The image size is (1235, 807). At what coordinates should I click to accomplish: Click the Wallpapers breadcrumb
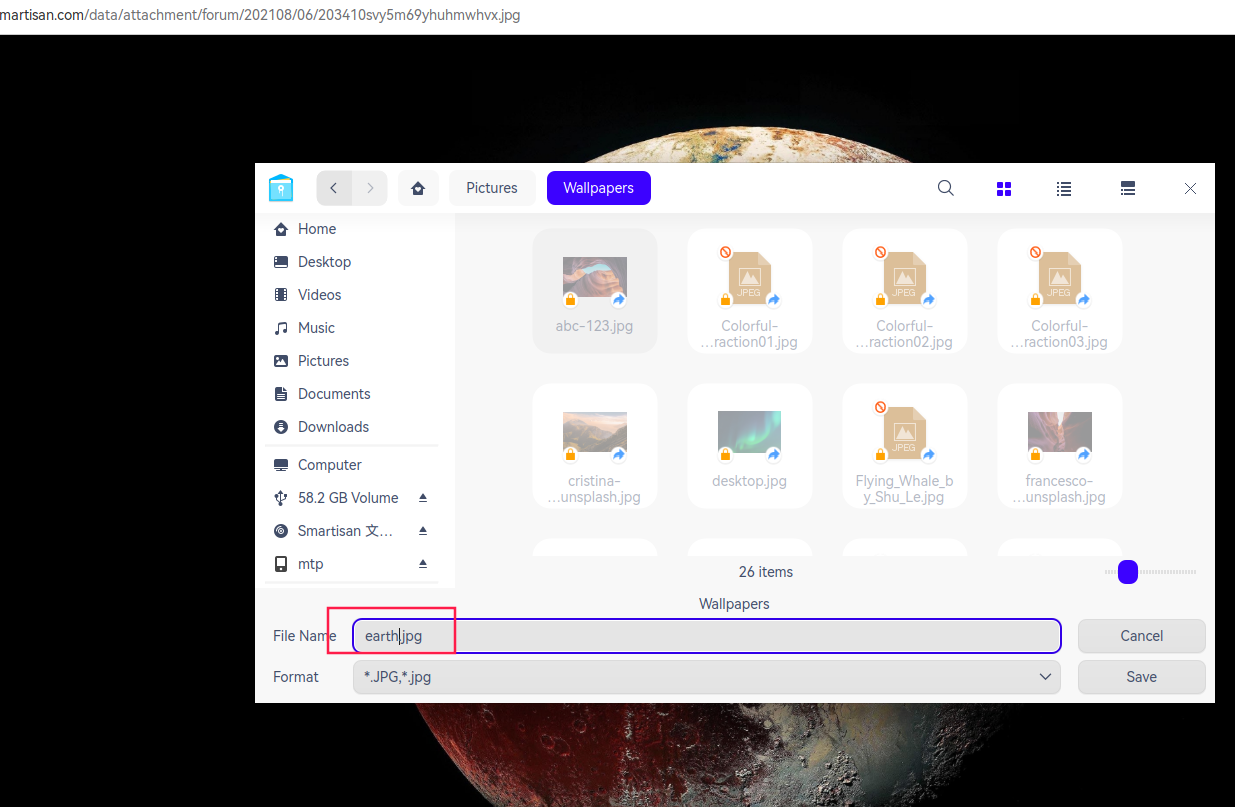point(599,188)
